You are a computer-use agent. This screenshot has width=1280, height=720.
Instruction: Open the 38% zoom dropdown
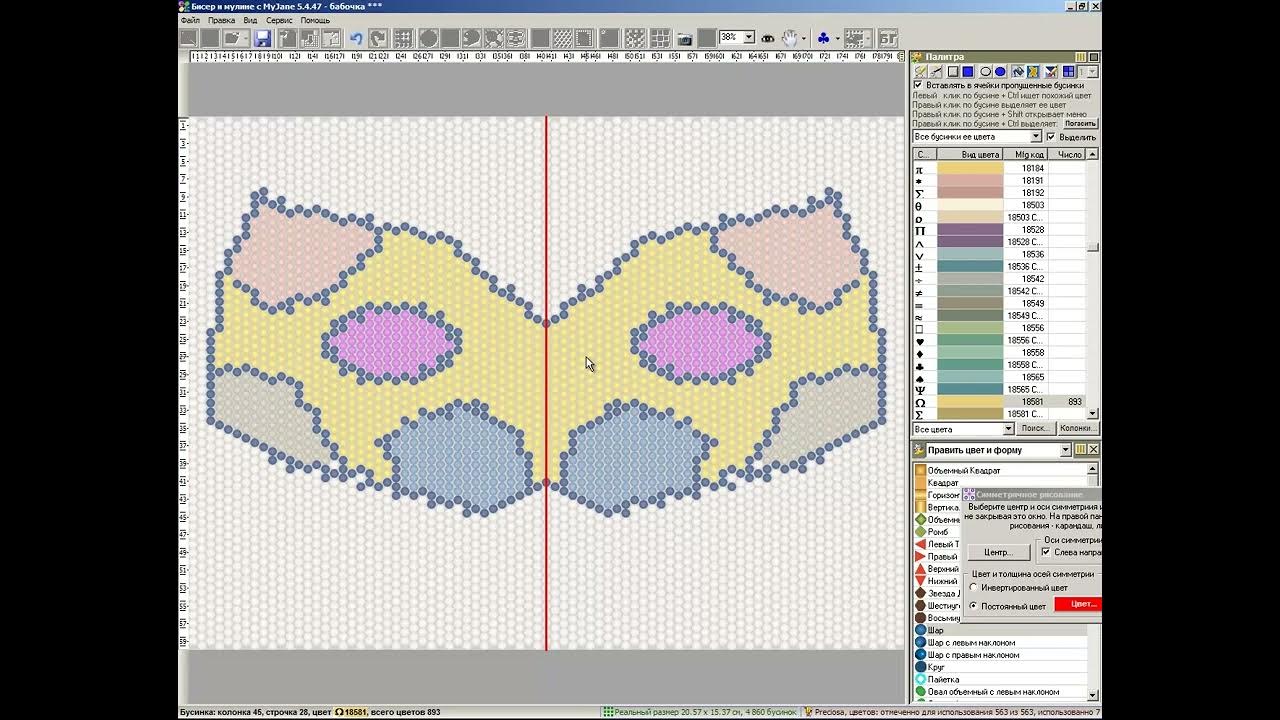pos(748,37)
